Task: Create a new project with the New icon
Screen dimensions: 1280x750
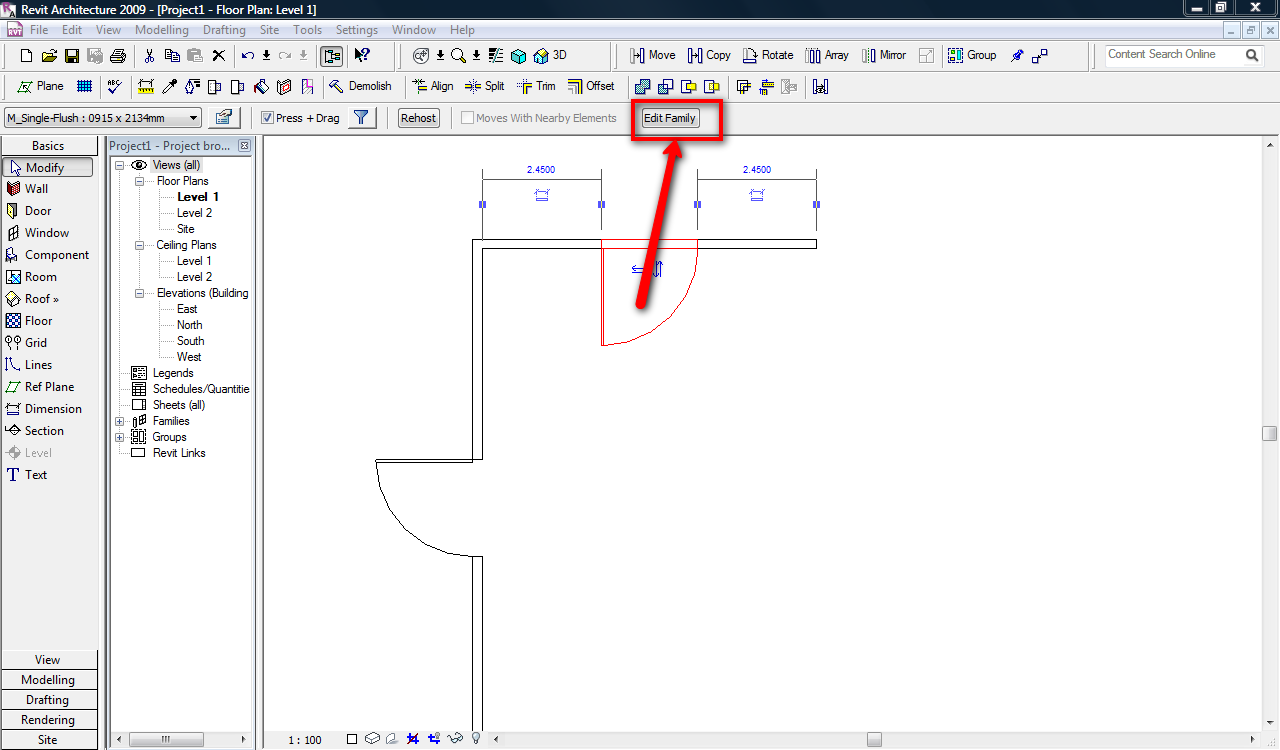Action: pyautogui.click(x=27, y=56)
